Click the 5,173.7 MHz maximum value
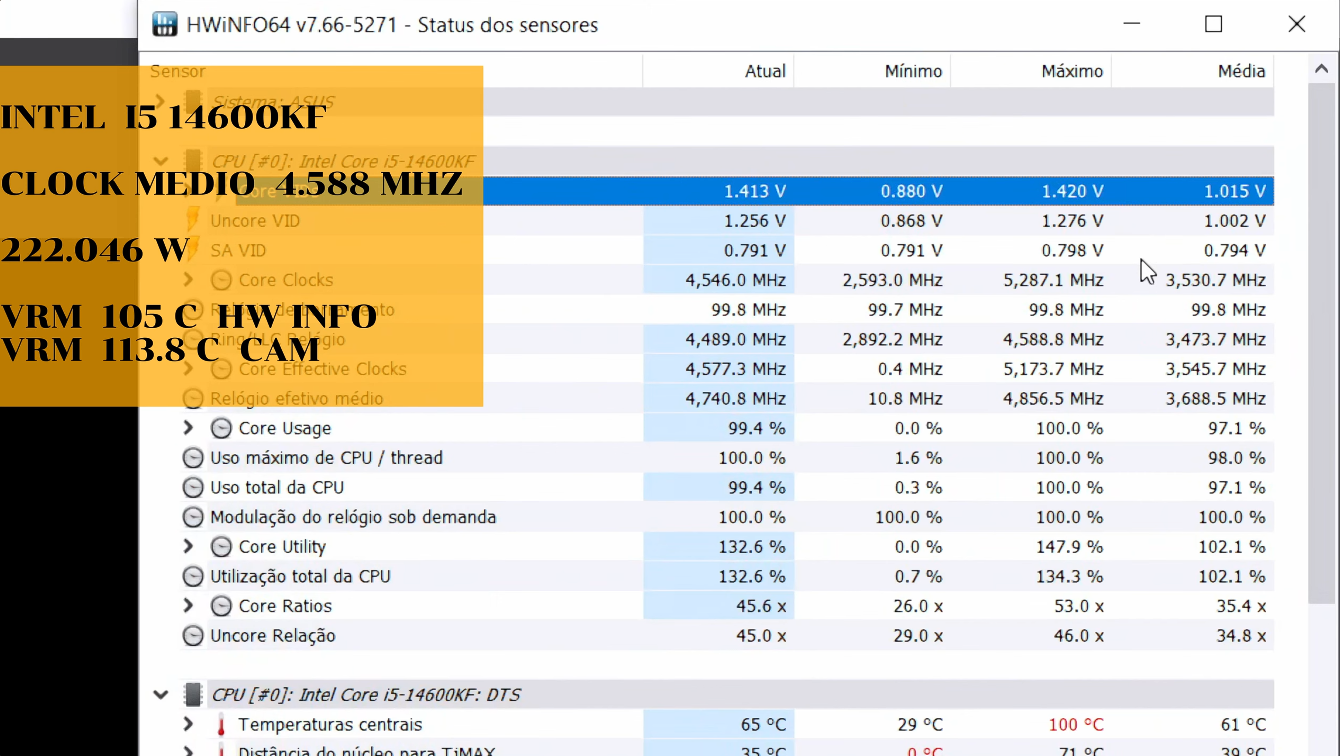 pos(1054,369)
